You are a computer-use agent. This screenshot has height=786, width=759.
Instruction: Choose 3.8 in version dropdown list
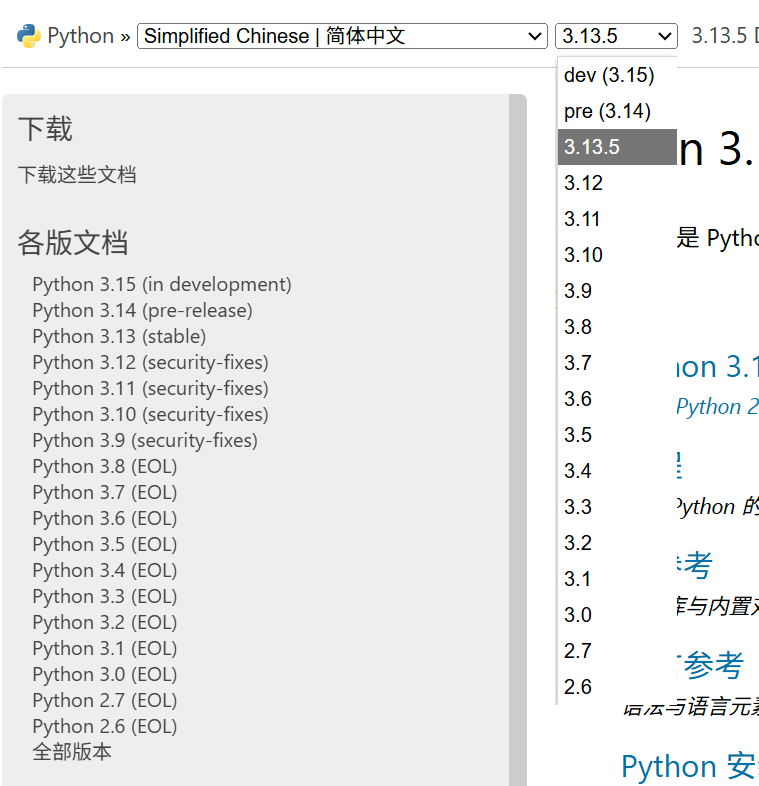(x=617, y=327)
